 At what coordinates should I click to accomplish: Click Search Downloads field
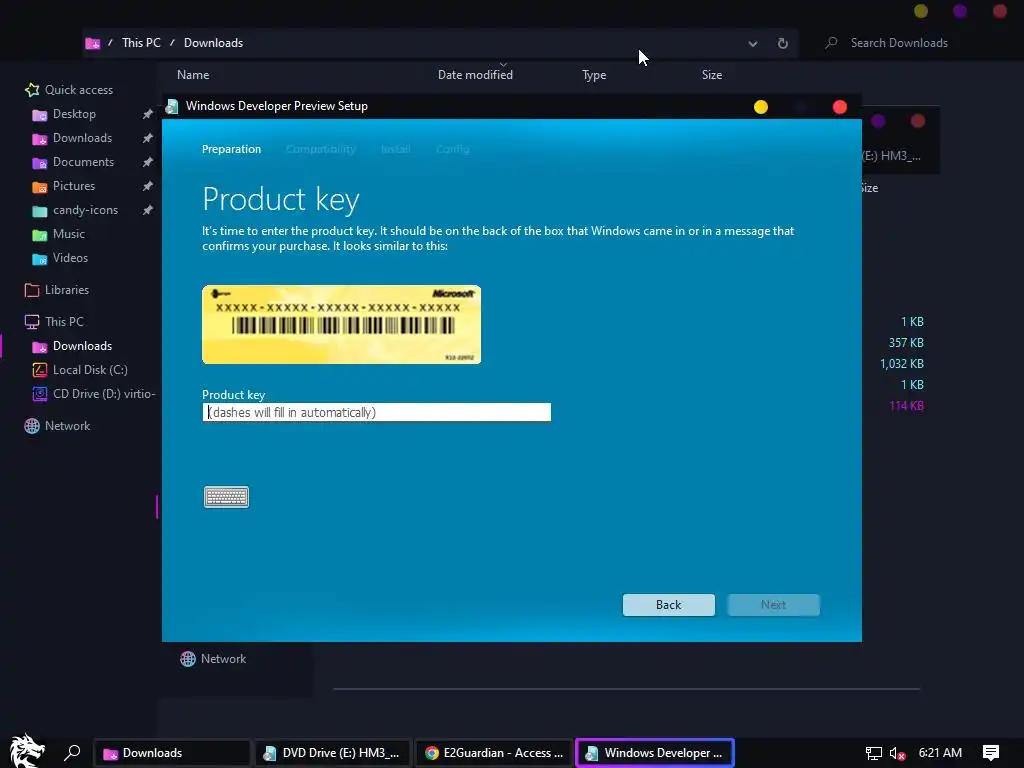point(899,42)
